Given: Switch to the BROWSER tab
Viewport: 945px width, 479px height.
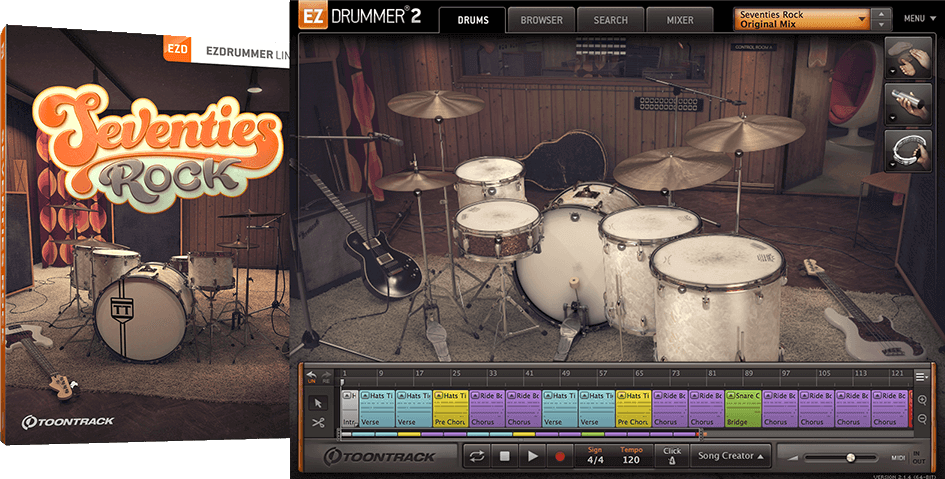Looking at the screenshot, I should pyautogui.click(x=541, y=20).
